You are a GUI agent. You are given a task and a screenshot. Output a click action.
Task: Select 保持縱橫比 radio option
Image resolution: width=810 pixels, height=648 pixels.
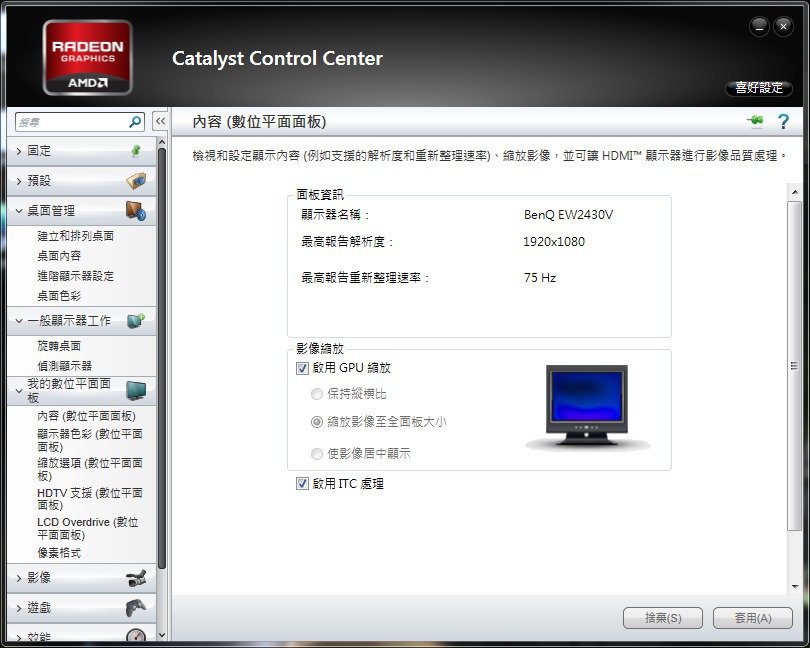pos(317,394)
